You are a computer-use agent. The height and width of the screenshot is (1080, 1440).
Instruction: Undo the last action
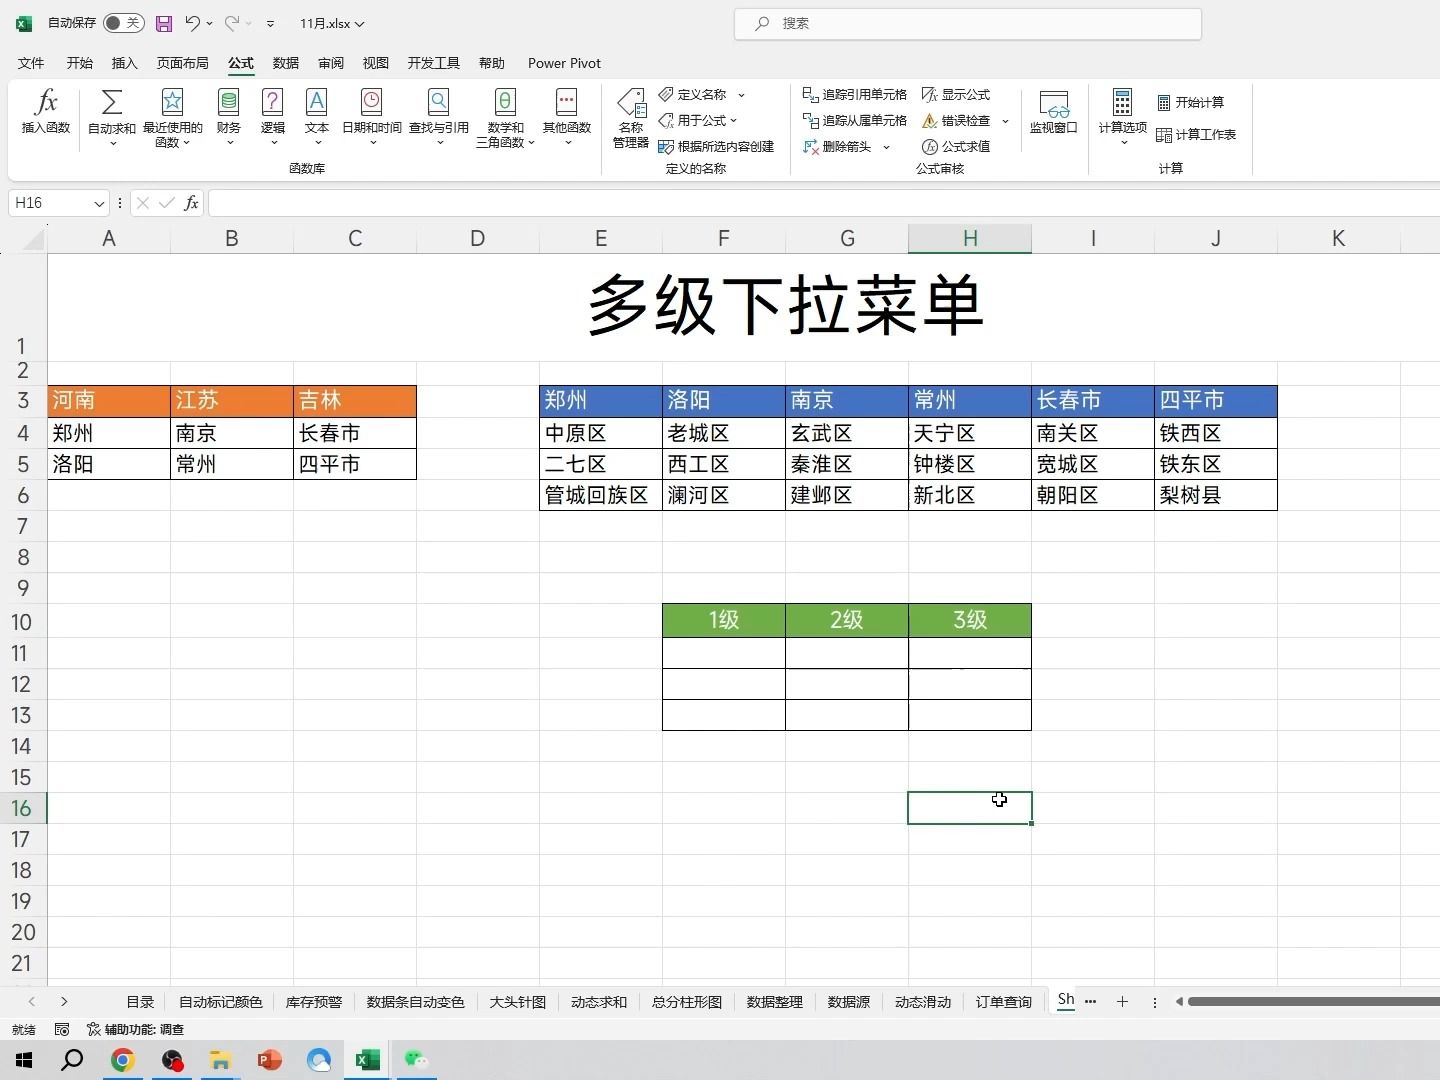[x=192, y=23]
